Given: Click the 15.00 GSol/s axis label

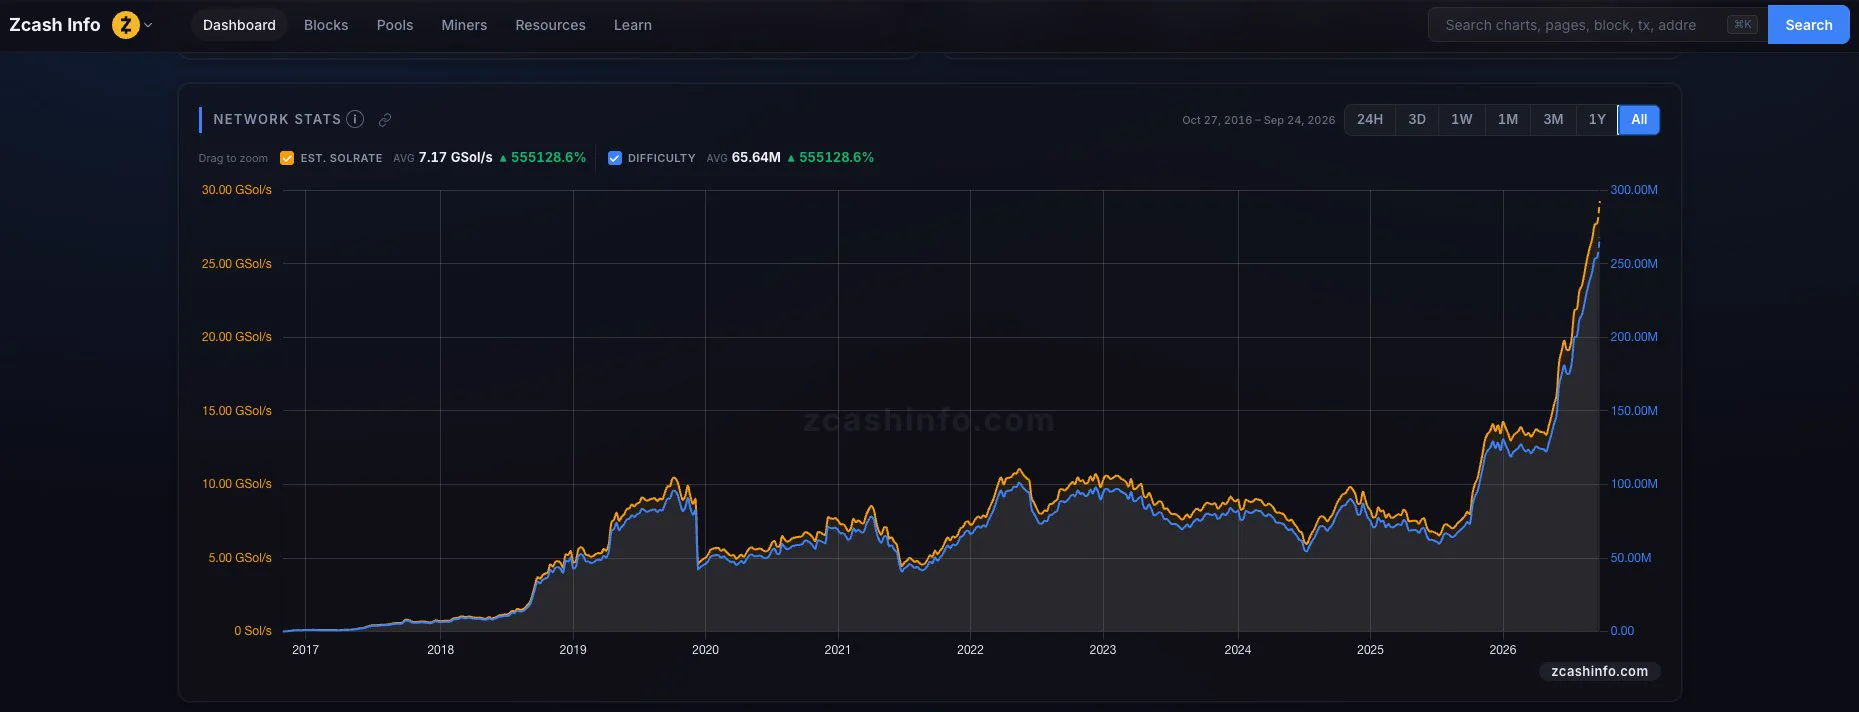Looking at the screenshot, I should (x=237, y=411).
